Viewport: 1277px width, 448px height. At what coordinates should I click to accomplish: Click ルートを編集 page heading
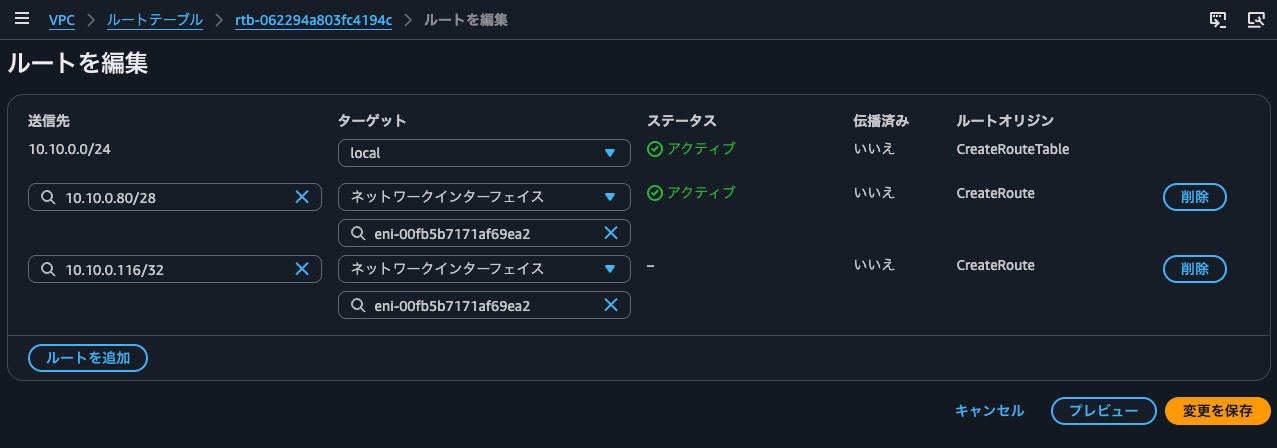pyautogui.click(x=78, y=63)
